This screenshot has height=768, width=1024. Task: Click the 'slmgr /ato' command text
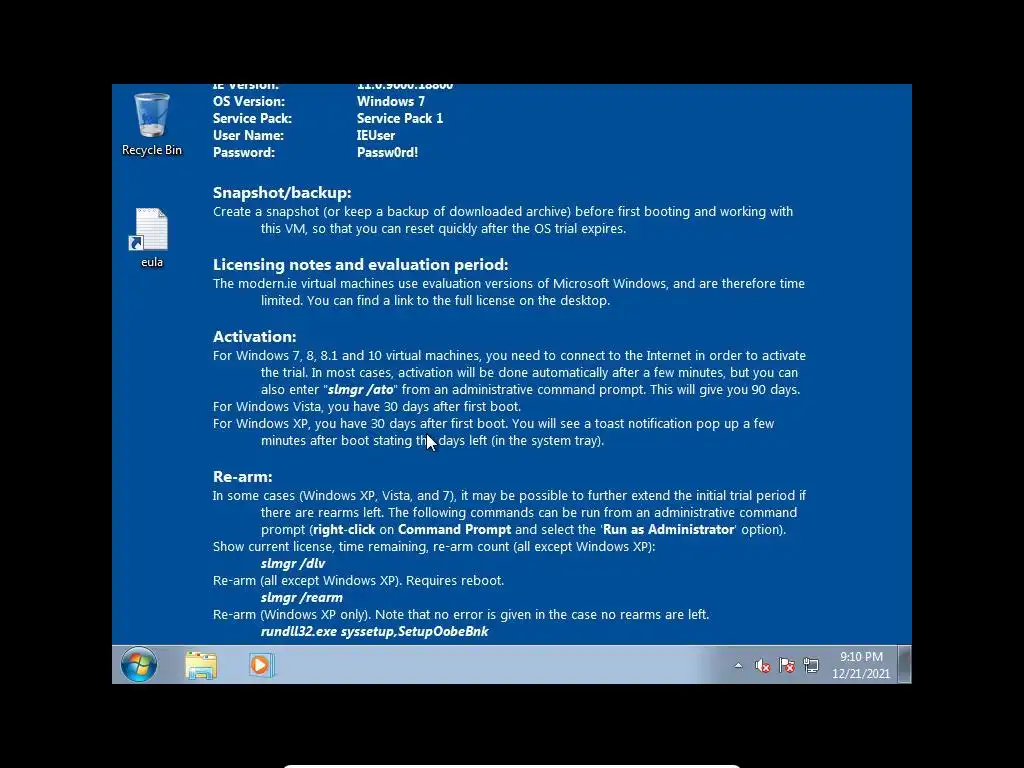360,389
